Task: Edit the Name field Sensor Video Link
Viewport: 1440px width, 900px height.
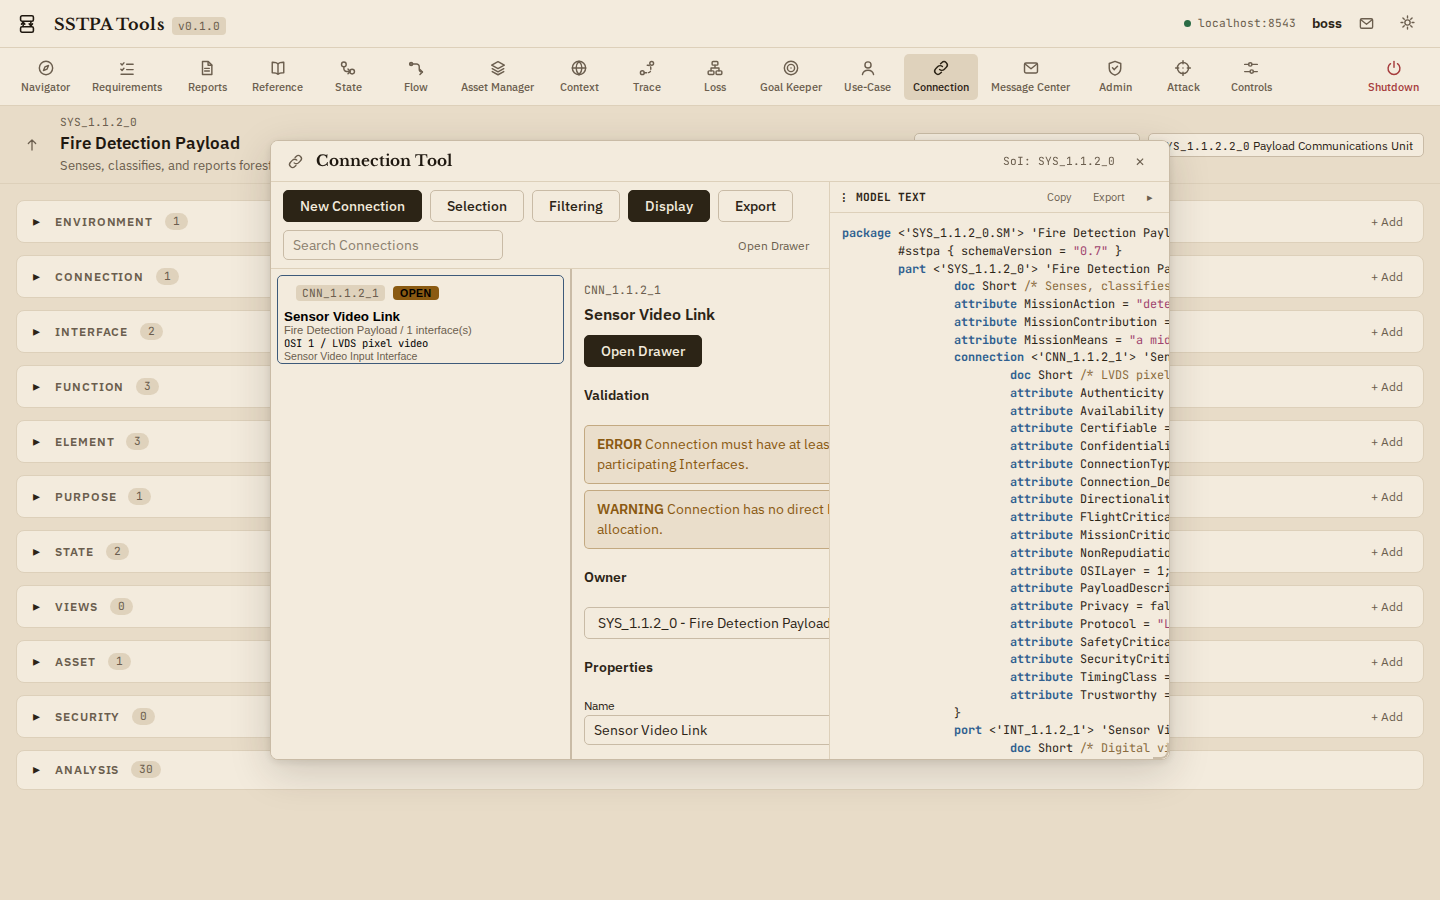Action: coord(707,730)
